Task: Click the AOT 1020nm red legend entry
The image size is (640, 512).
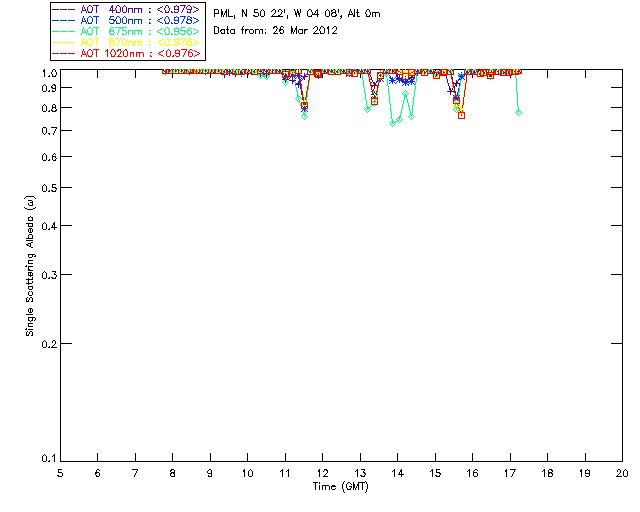Action: coord(128,53)
